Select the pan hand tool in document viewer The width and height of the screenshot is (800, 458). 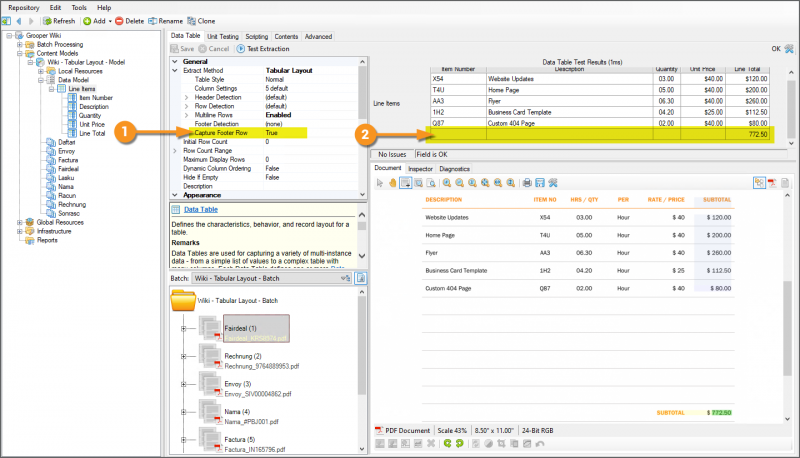tap(392, 182)
